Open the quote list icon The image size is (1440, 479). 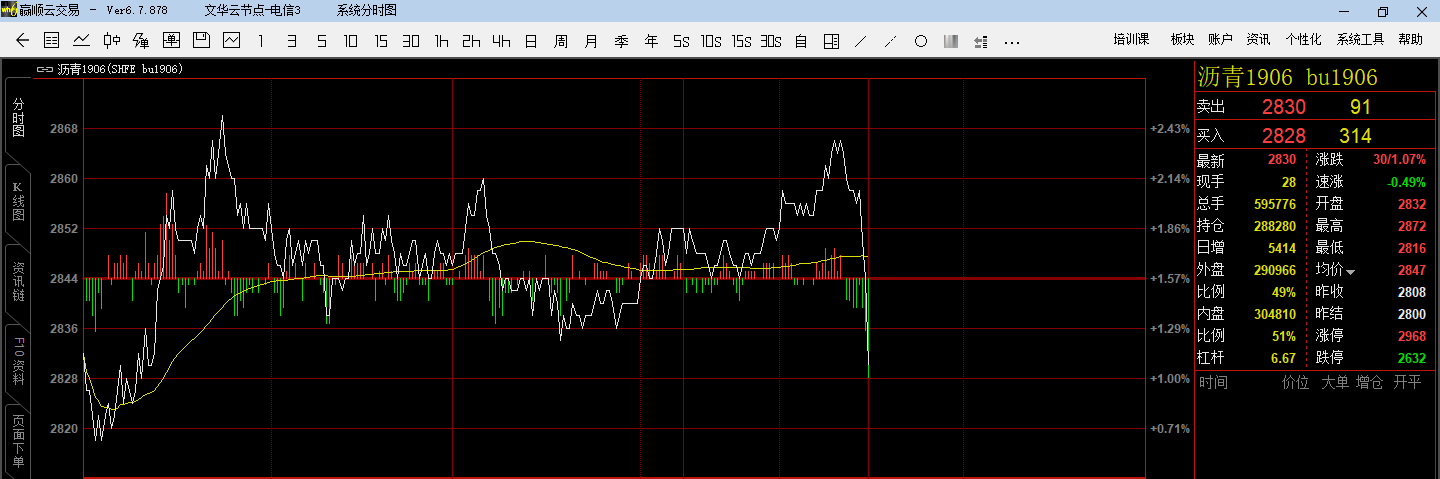point(52,41)
